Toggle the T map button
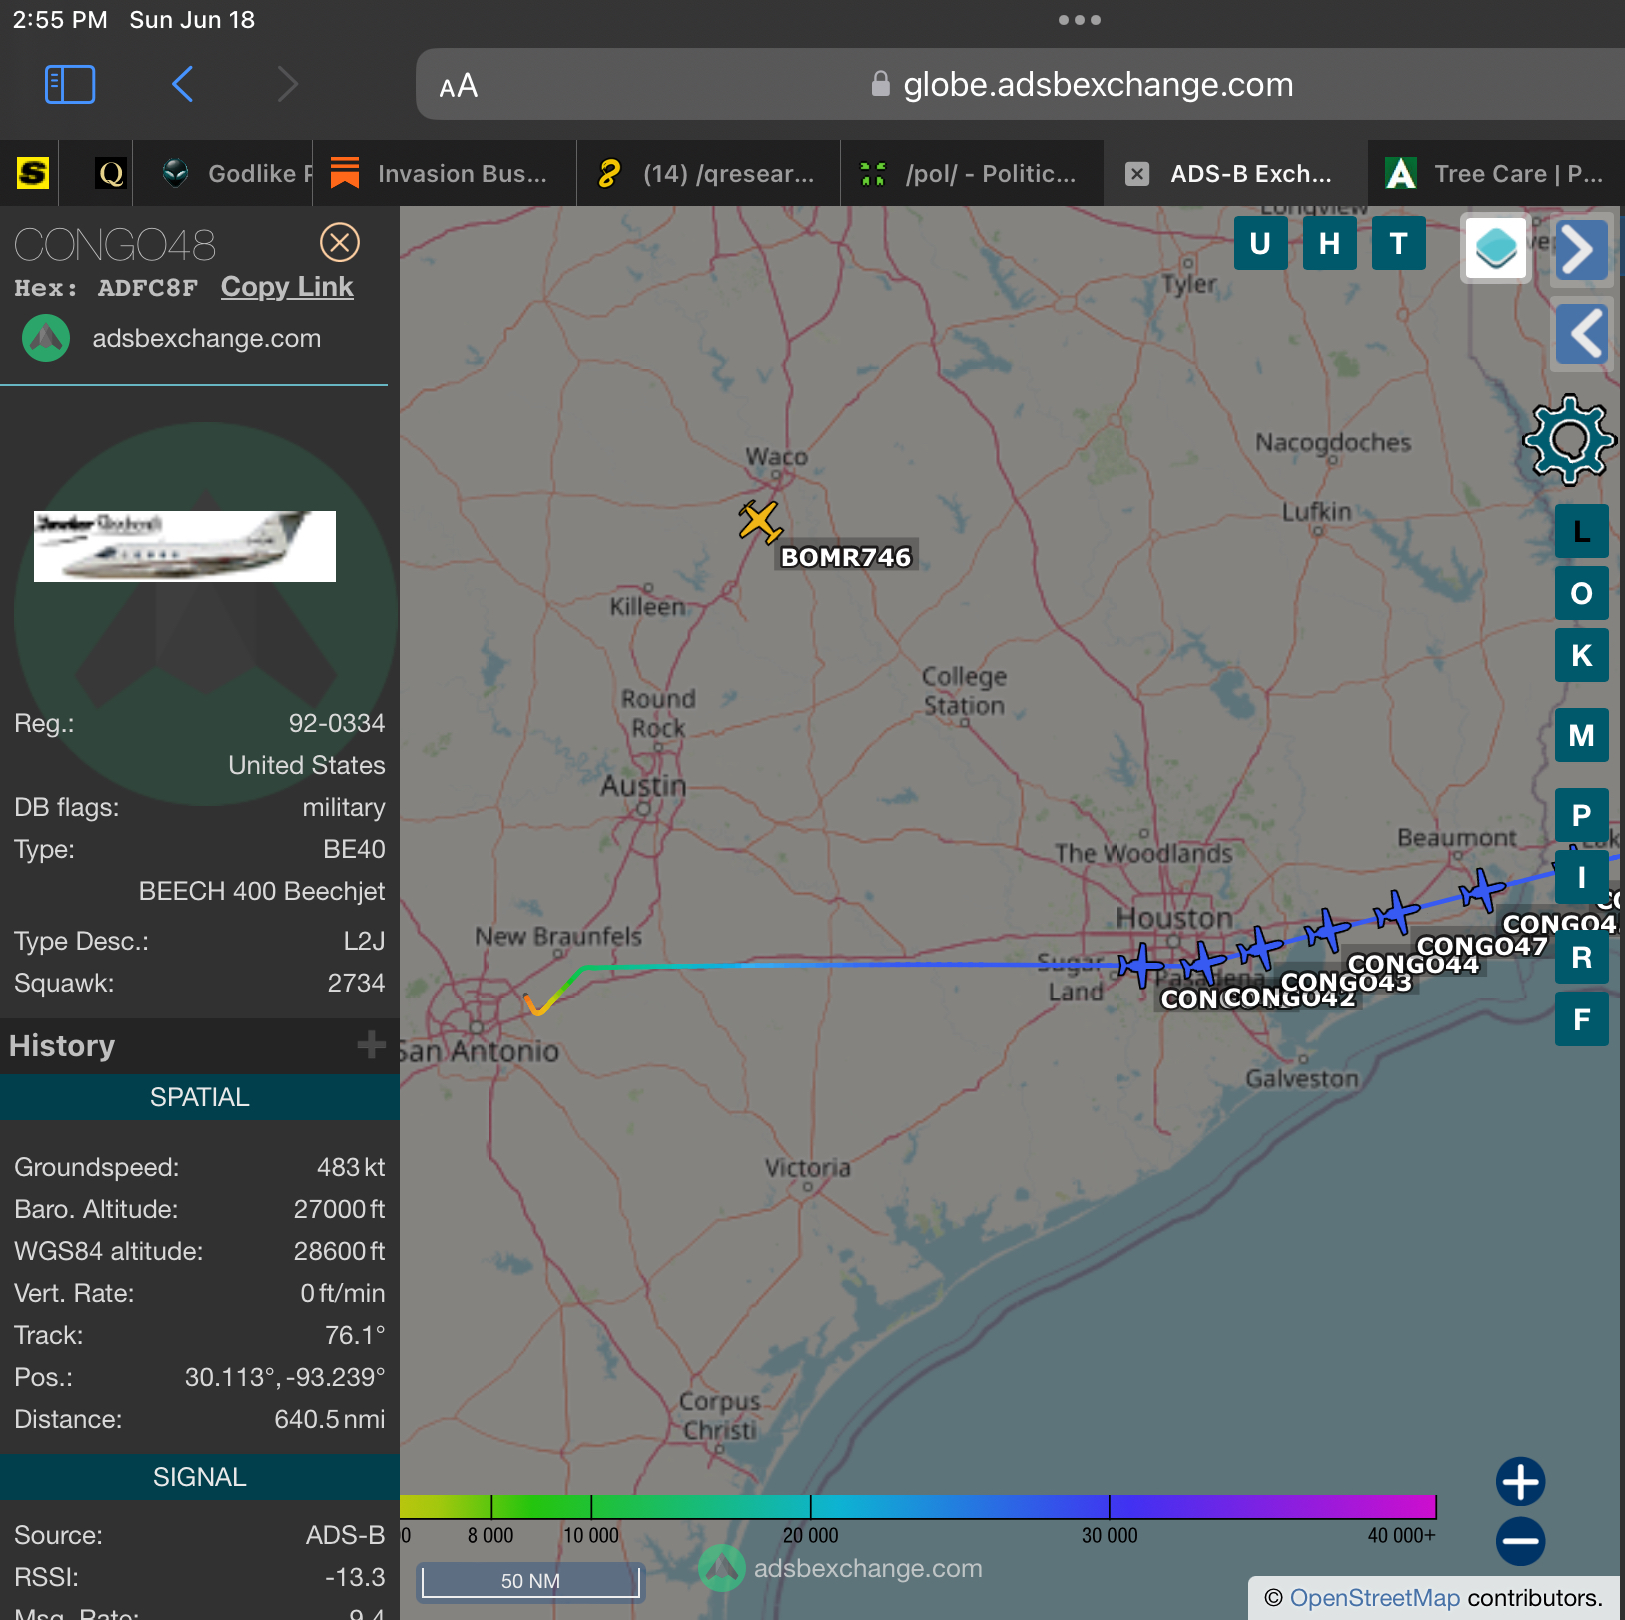This screenshot has height=1620, width=1625. 1398,244
